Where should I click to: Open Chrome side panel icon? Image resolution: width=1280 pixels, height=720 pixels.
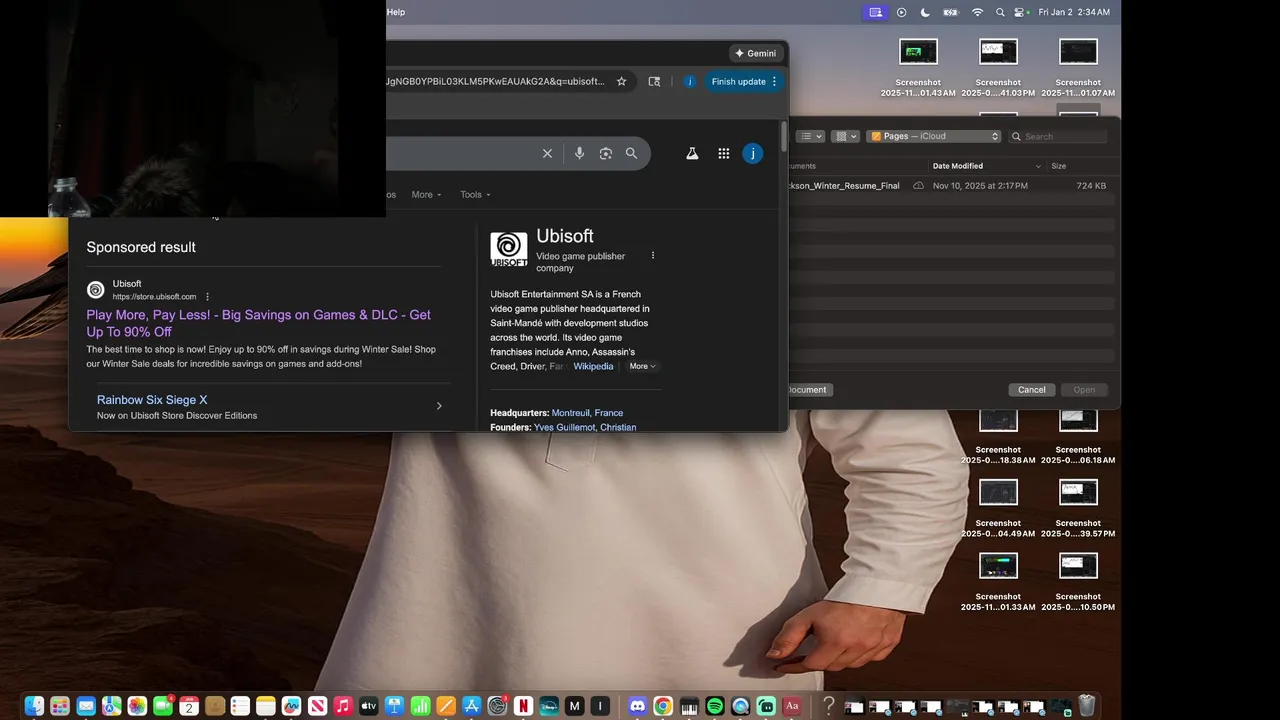[x=654, y=81]
